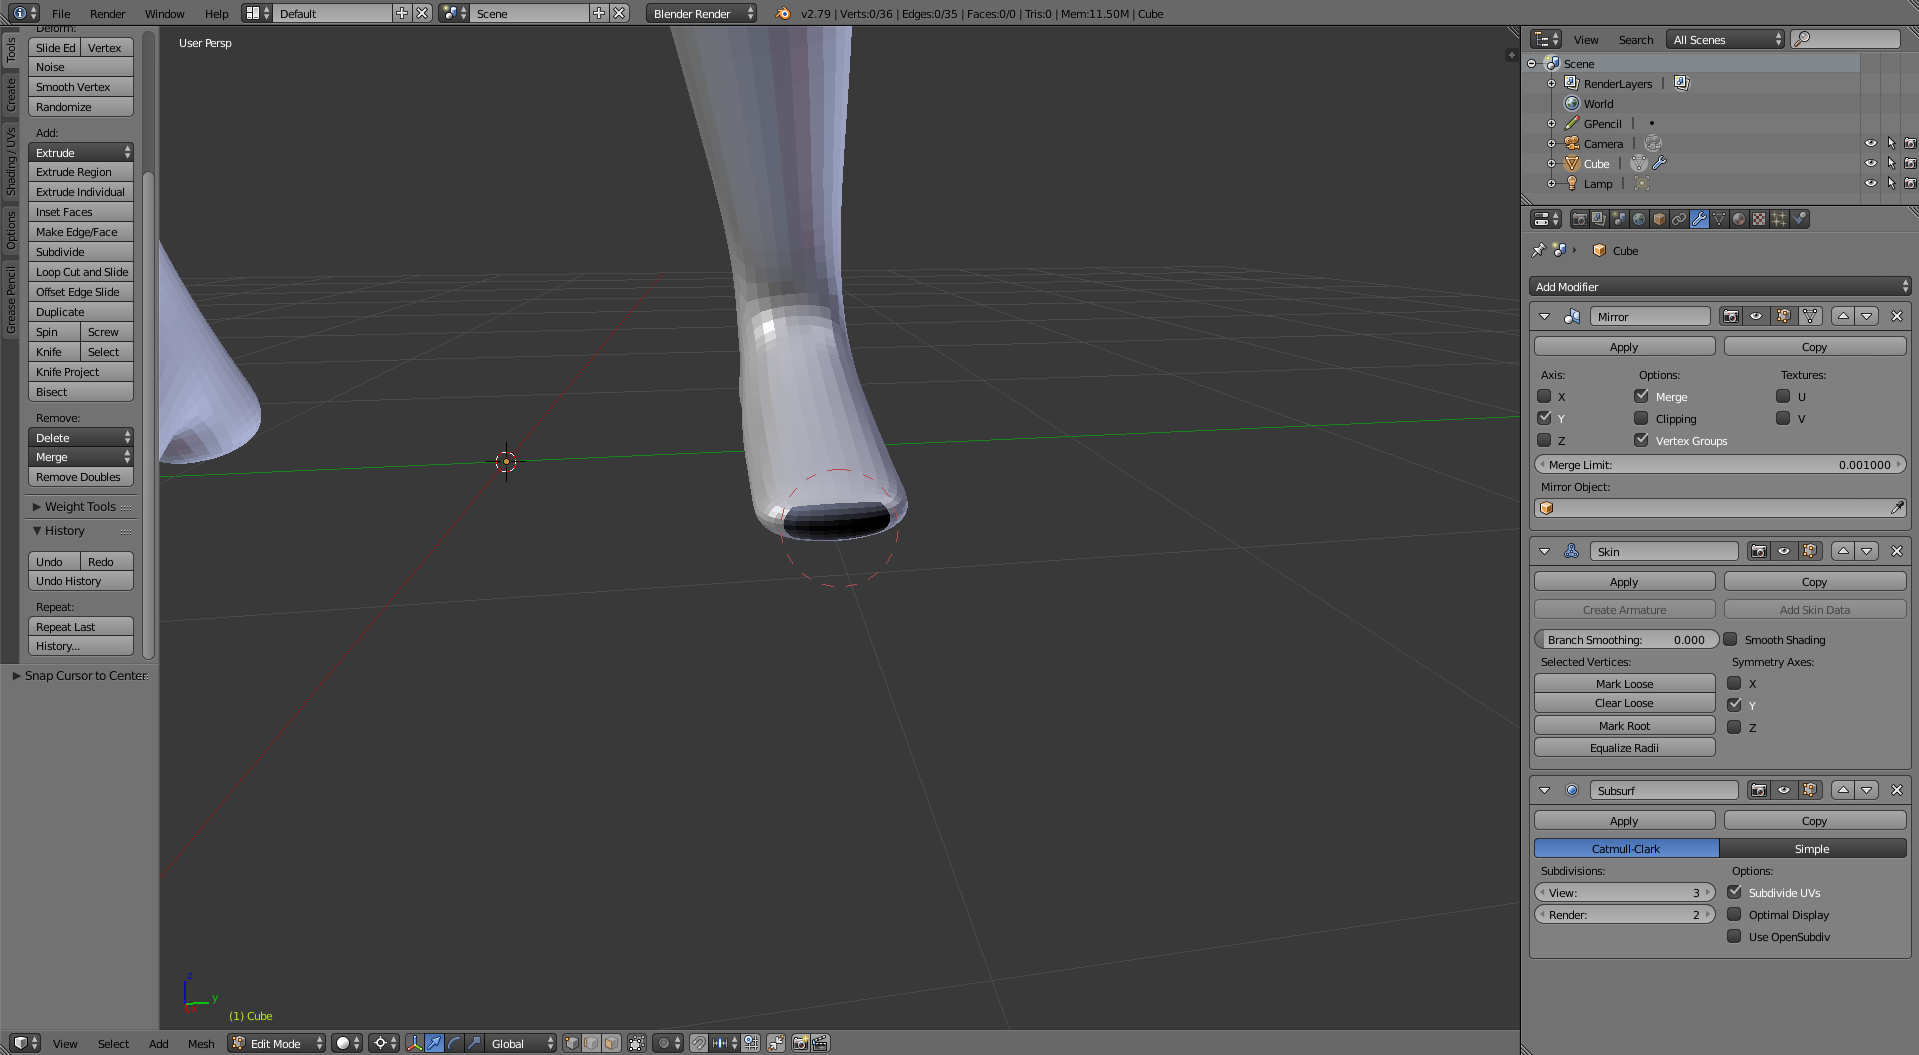Select the rotate manipulator arc icon
This screenshot has height=1055, width=1919.
454,1043
